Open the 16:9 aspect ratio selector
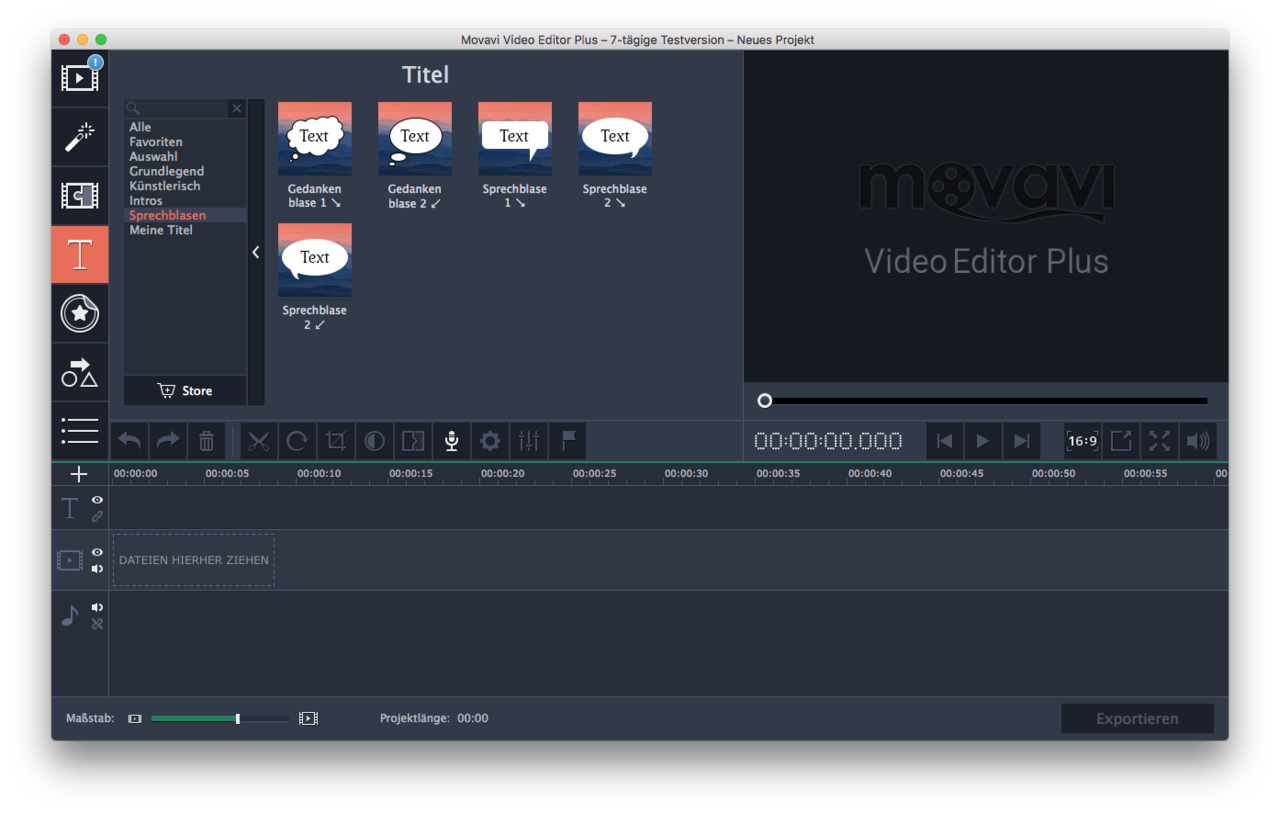The image size is (1280, 814). [1082, 441]
